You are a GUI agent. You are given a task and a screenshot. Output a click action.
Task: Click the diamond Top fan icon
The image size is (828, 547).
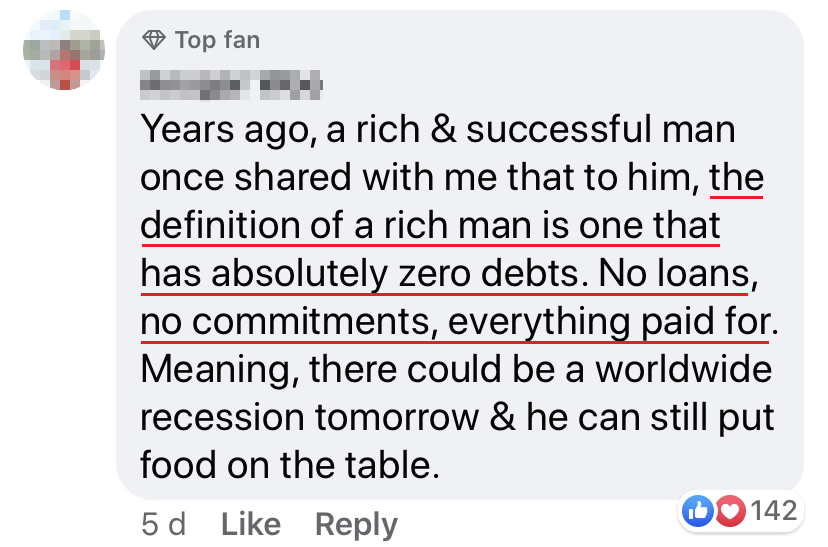pyautogui.click(x=153, y=41)
